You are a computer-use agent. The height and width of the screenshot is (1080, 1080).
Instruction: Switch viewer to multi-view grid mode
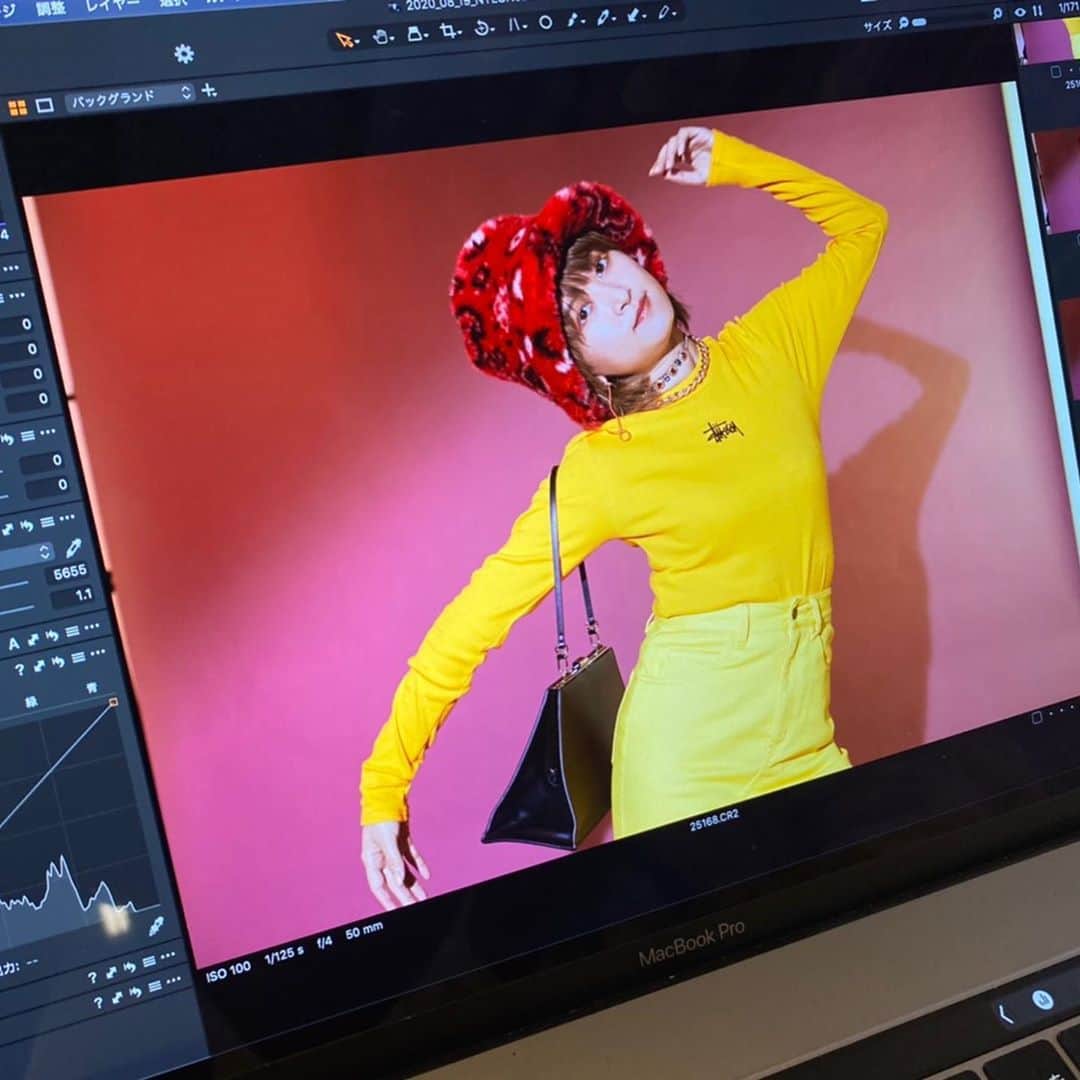tap(17, 107)
